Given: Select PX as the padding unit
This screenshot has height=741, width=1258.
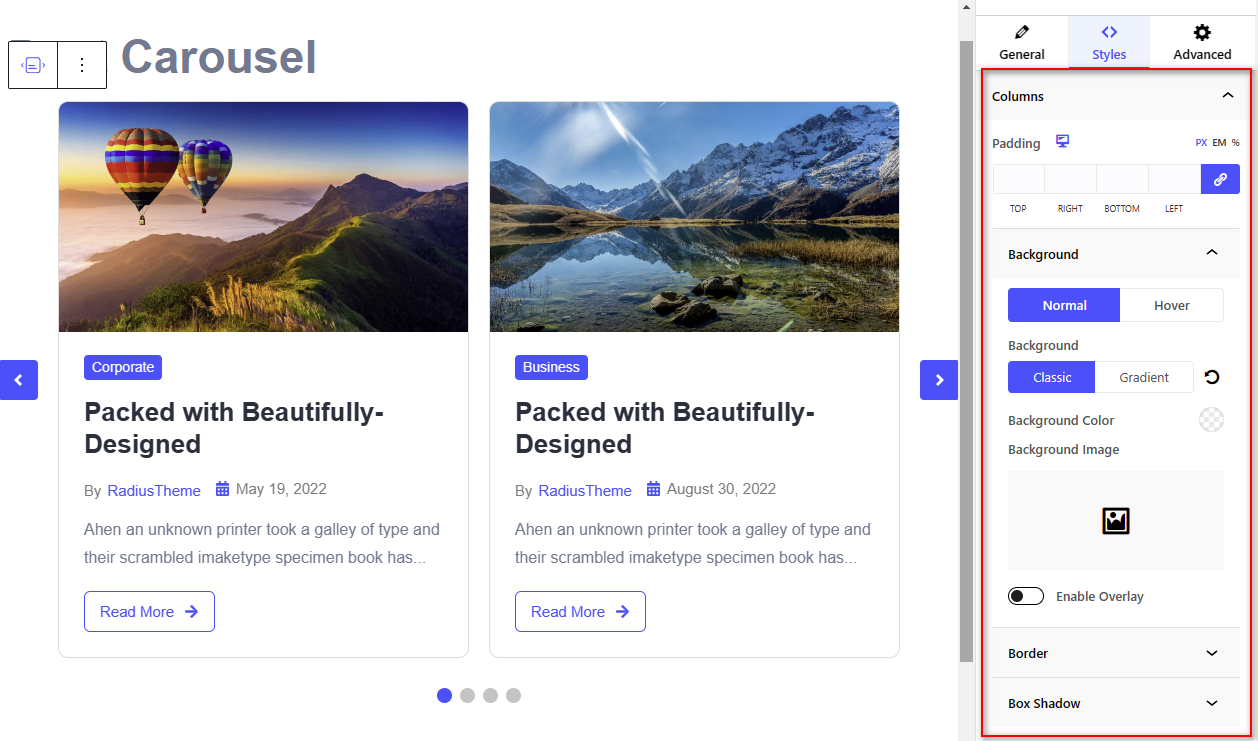Looking at the screenshot, I should pos(1201,143).
